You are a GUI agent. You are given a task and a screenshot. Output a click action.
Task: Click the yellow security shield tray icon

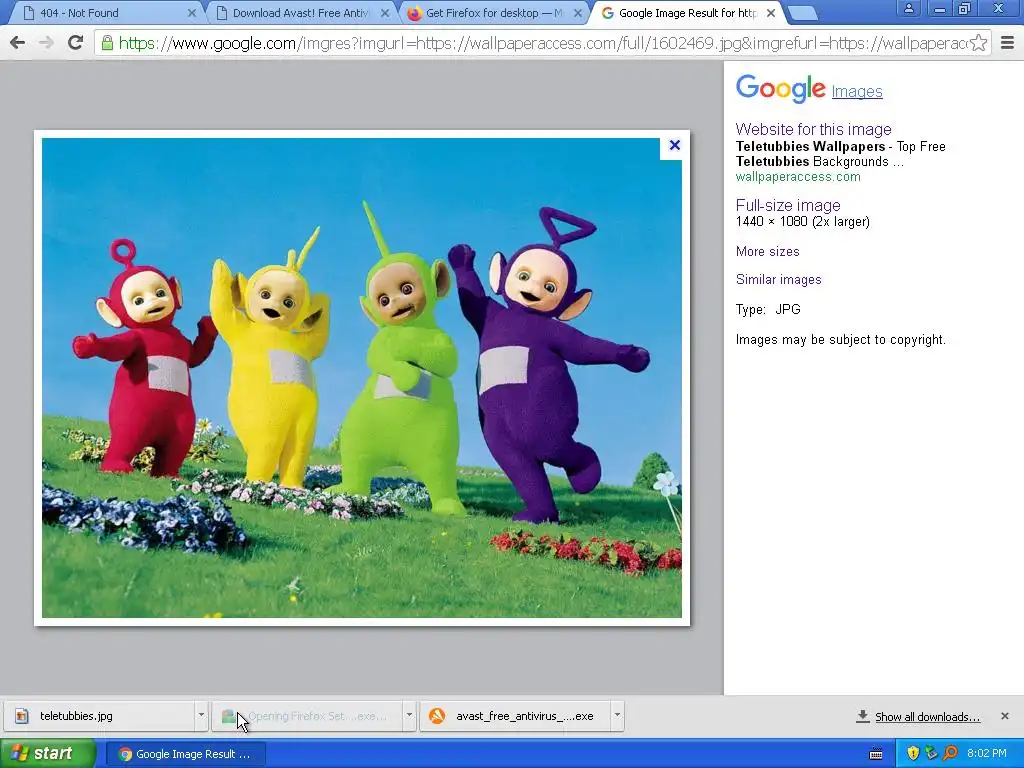click(x=913, y=754)
